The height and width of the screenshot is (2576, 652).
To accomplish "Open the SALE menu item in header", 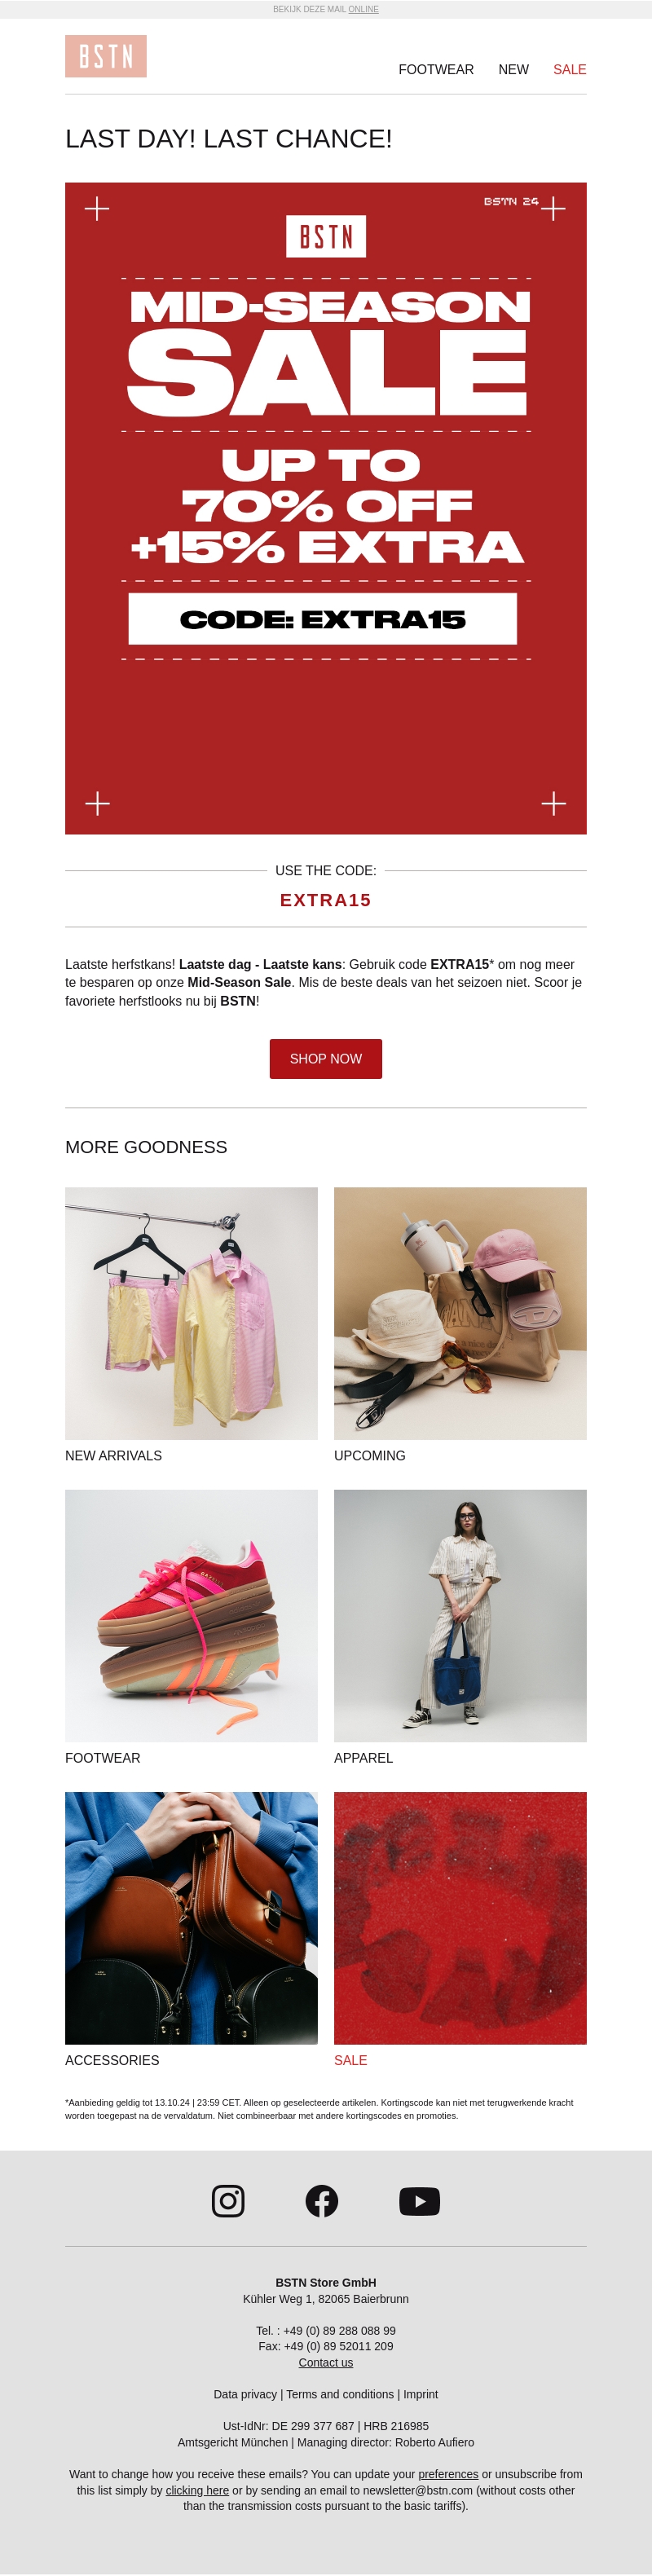I will [570, 70].
